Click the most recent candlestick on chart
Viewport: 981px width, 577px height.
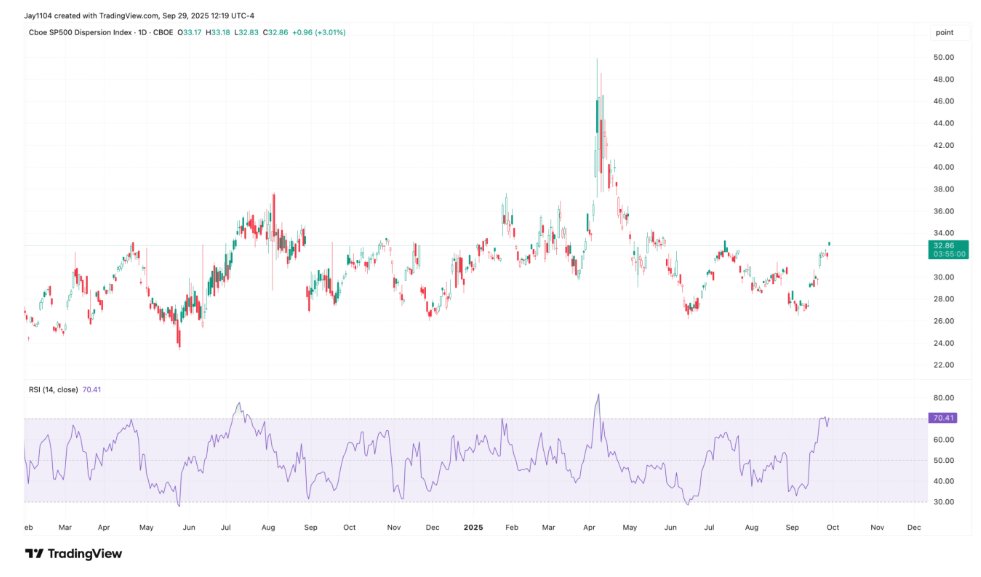tap(829, 248)
